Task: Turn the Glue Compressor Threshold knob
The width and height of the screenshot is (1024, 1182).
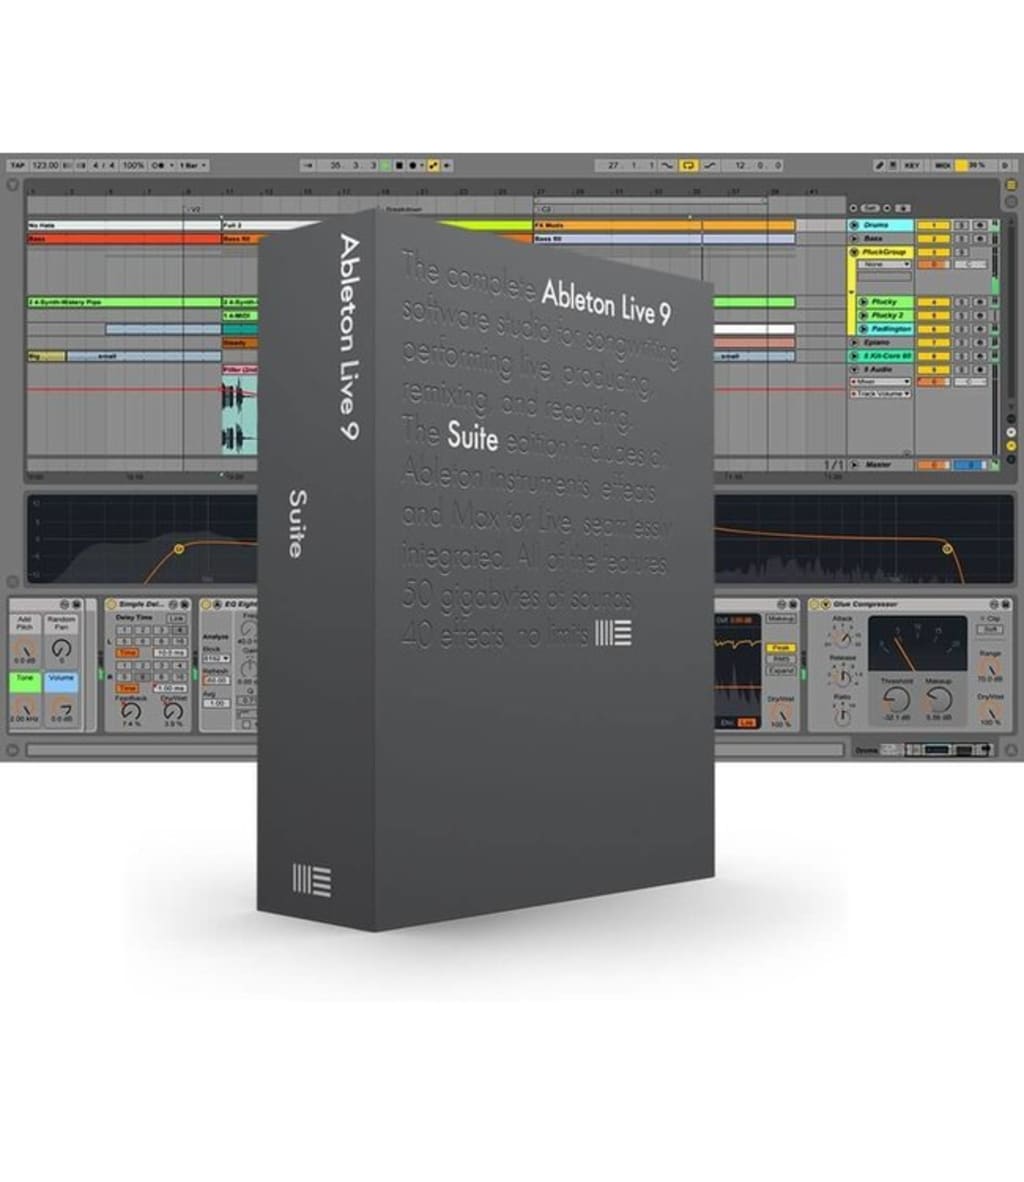Action: pos(896,700)
